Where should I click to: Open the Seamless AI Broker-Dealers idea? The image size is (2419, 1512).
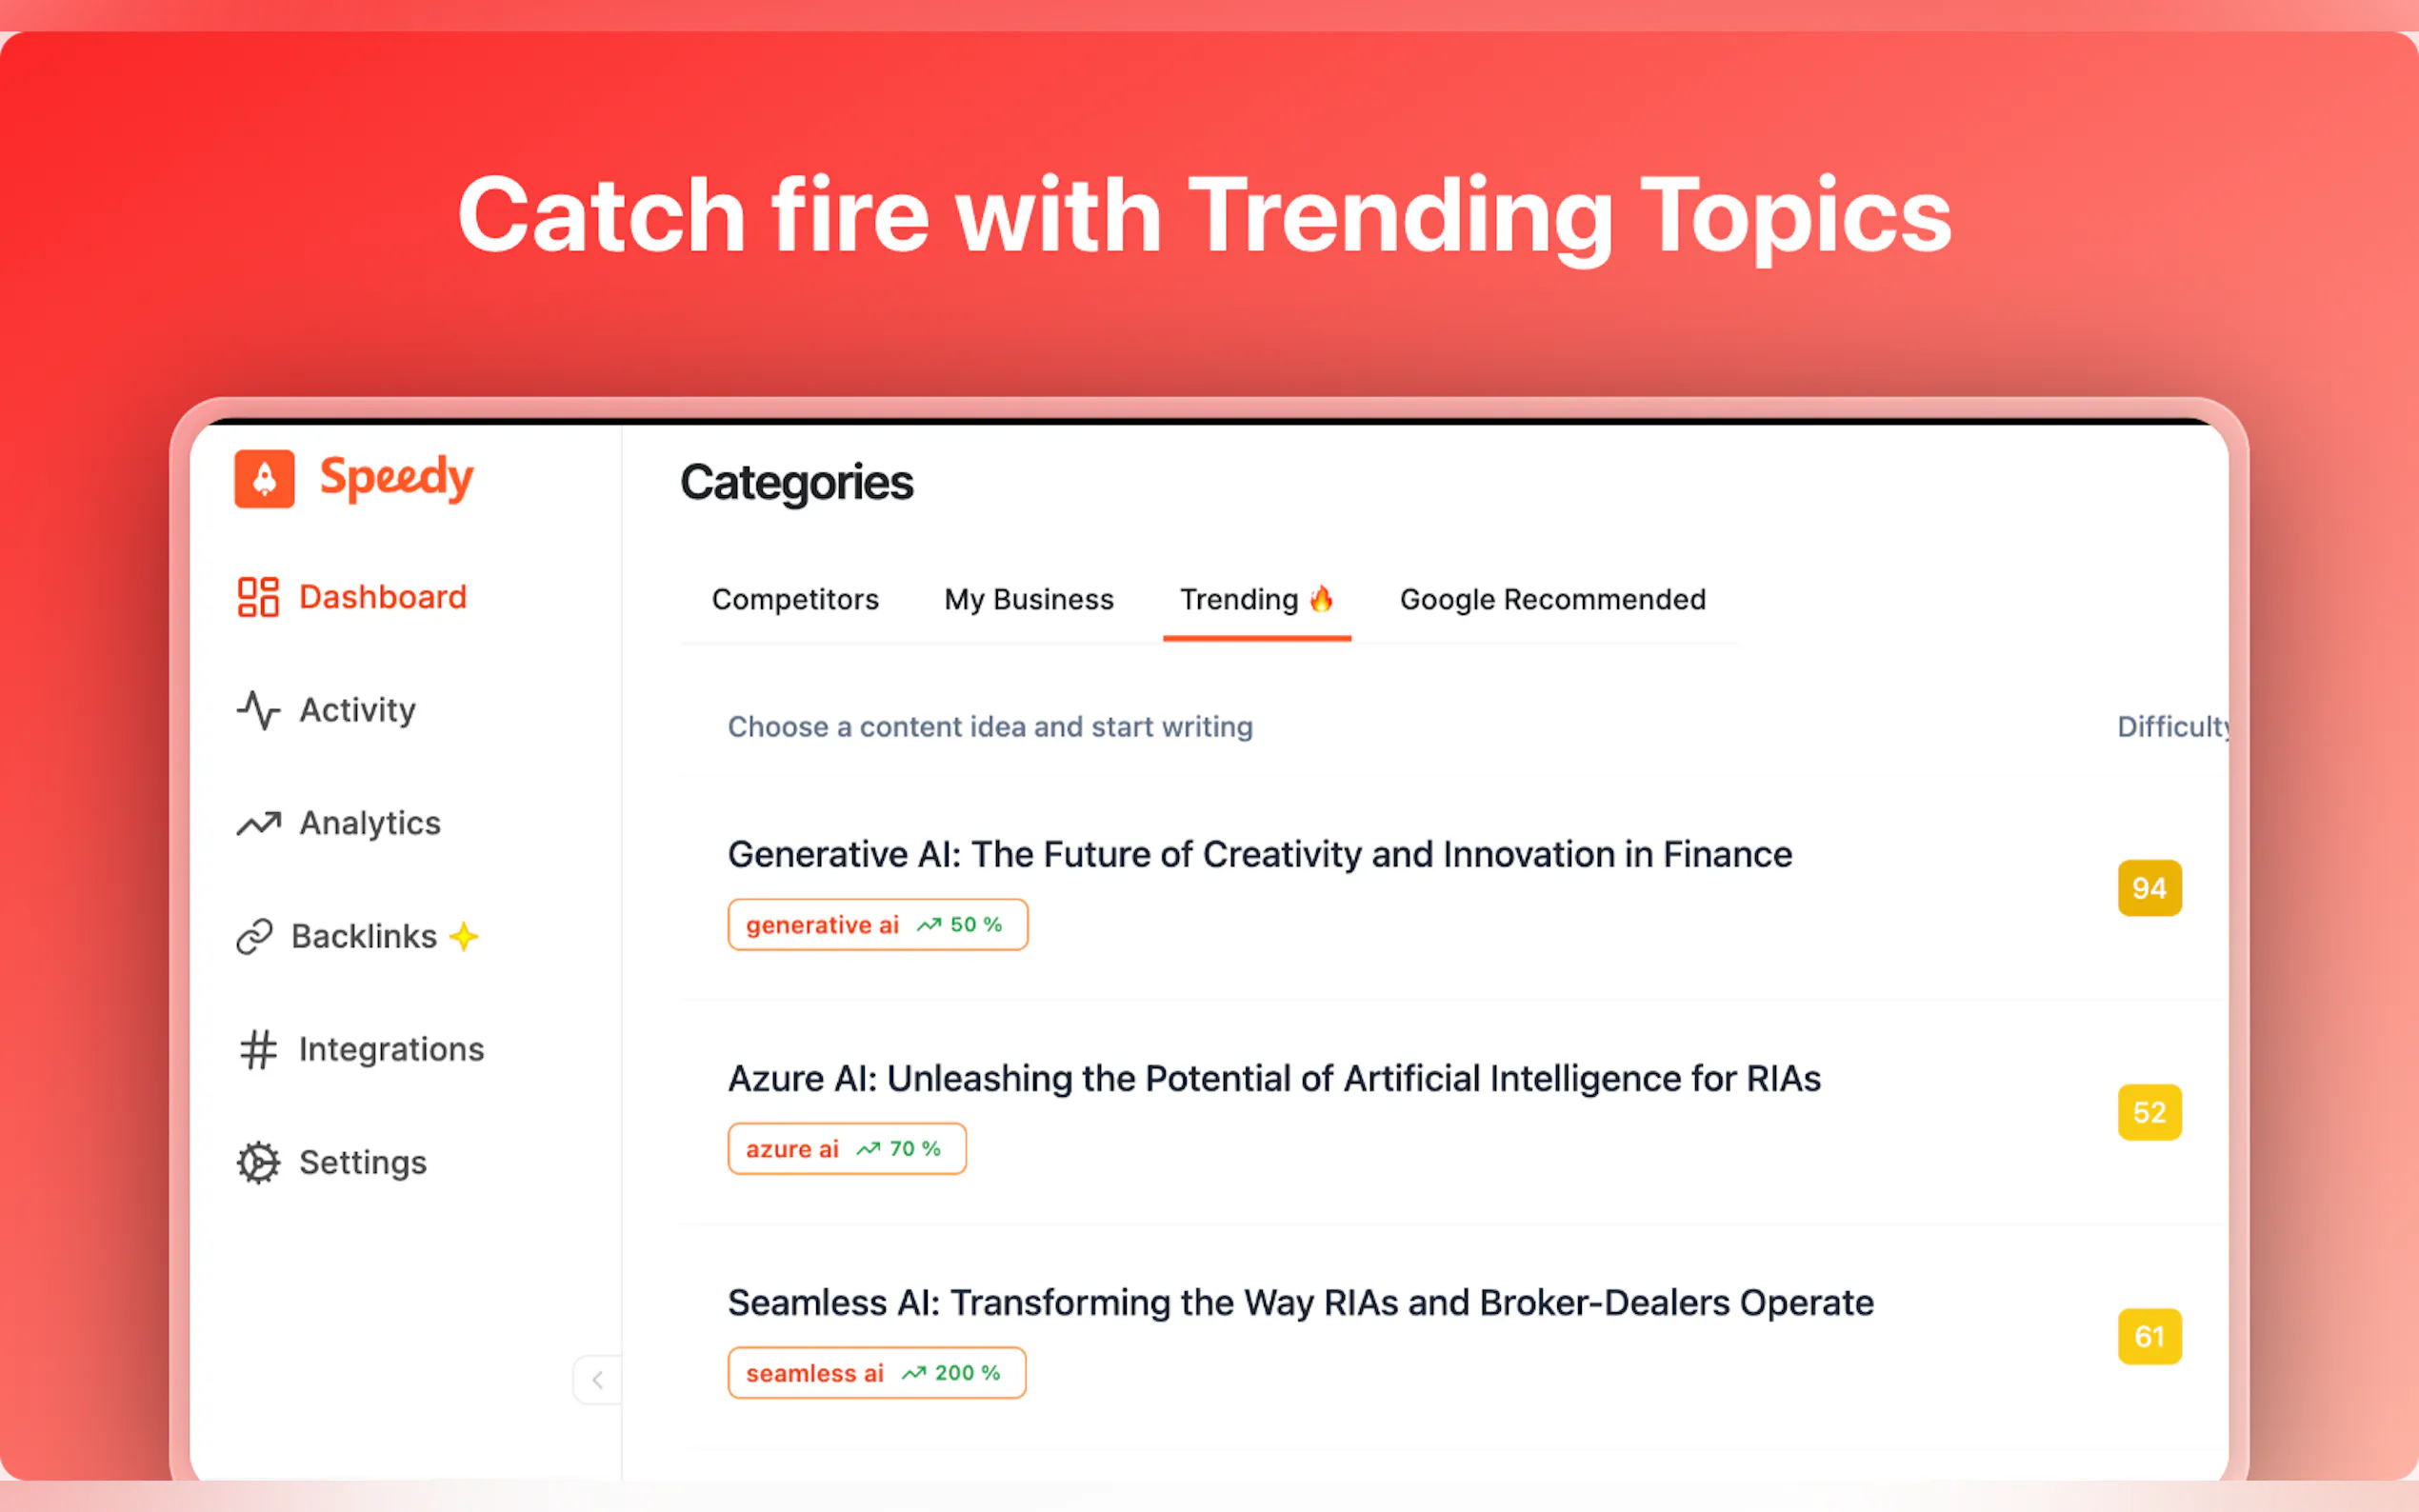[x=1300, y=1303]
